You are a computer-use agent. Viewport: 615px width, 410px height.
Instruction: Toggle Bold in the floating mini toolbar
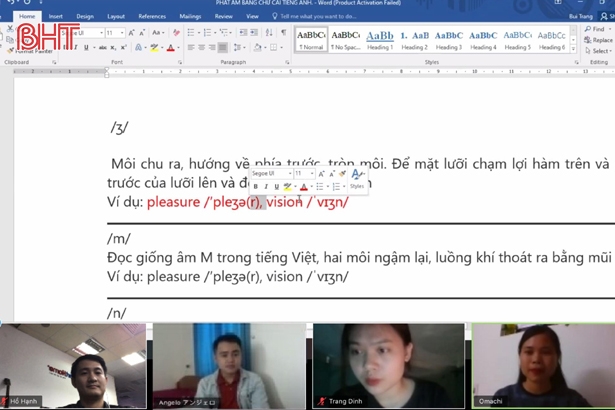coord(255,186)
